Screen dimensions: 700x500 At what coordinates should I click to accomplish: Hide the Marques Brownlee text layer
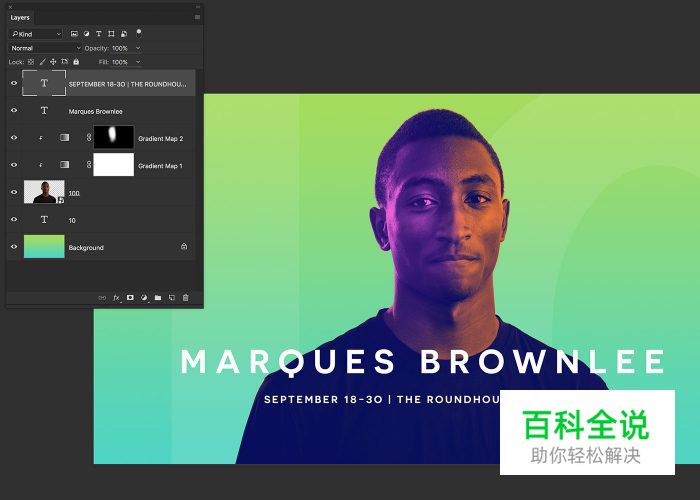[x=14, y=111]
